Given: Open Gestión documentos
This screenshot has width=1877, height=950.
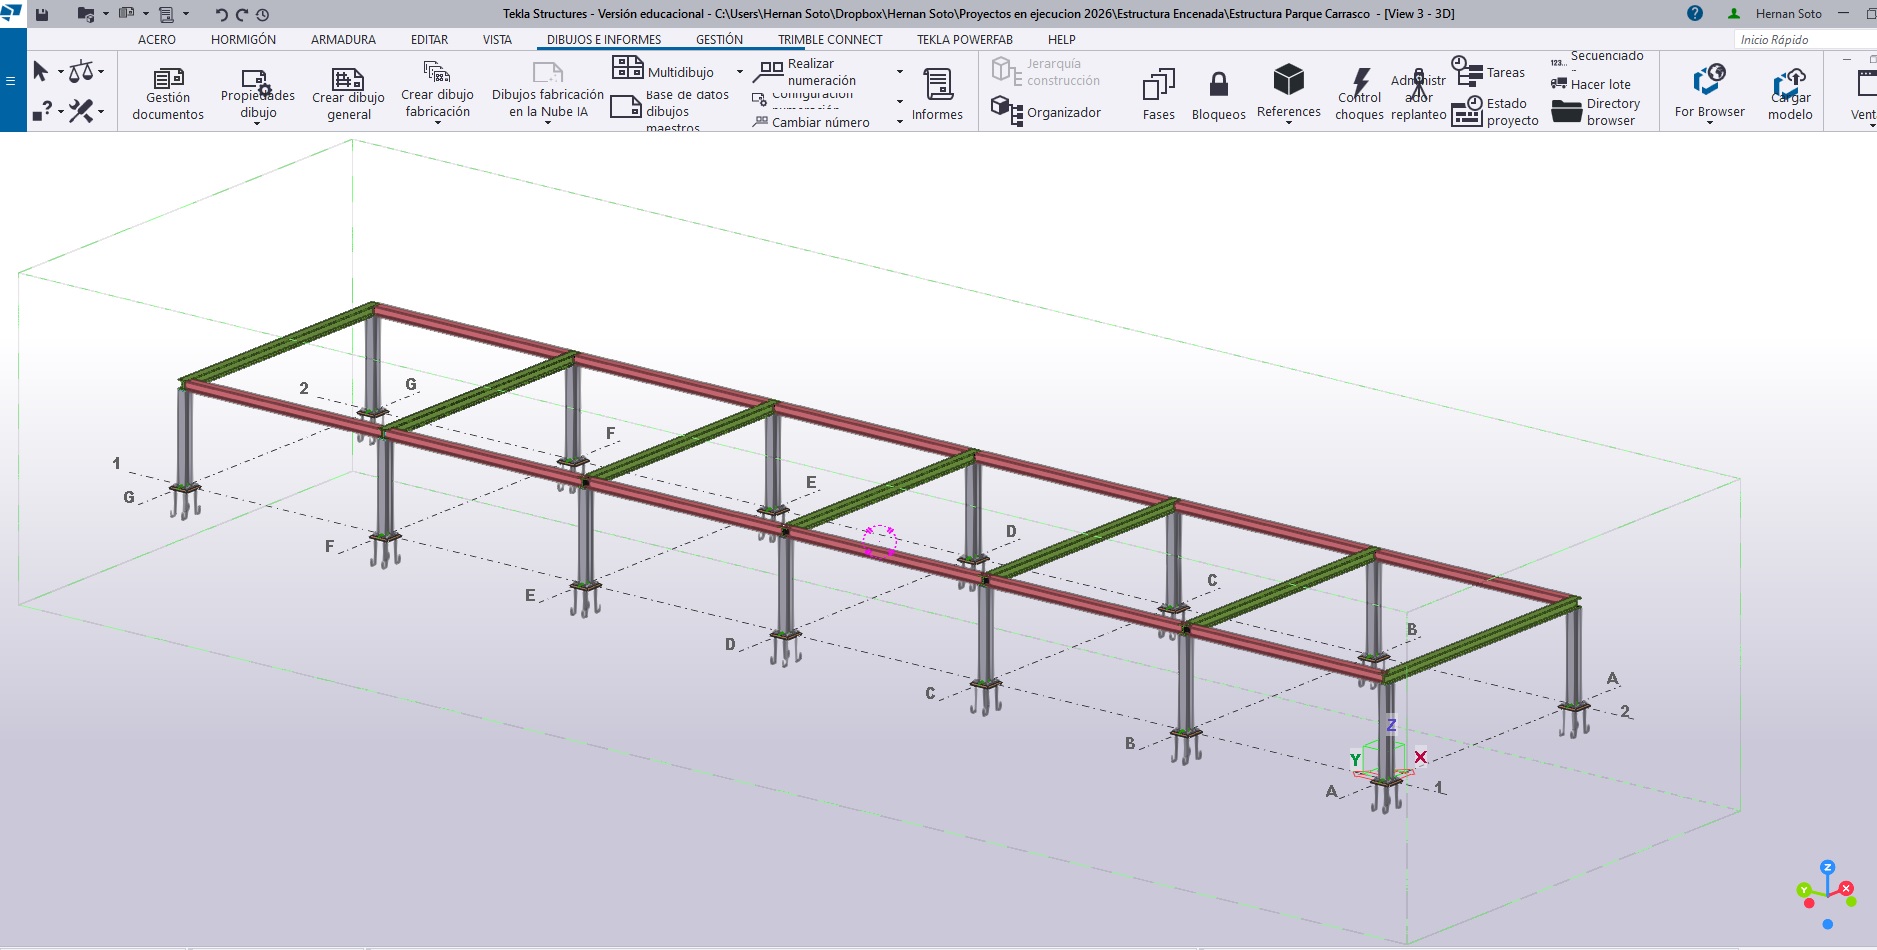Looking at the screenshot, I should [168, 94].
